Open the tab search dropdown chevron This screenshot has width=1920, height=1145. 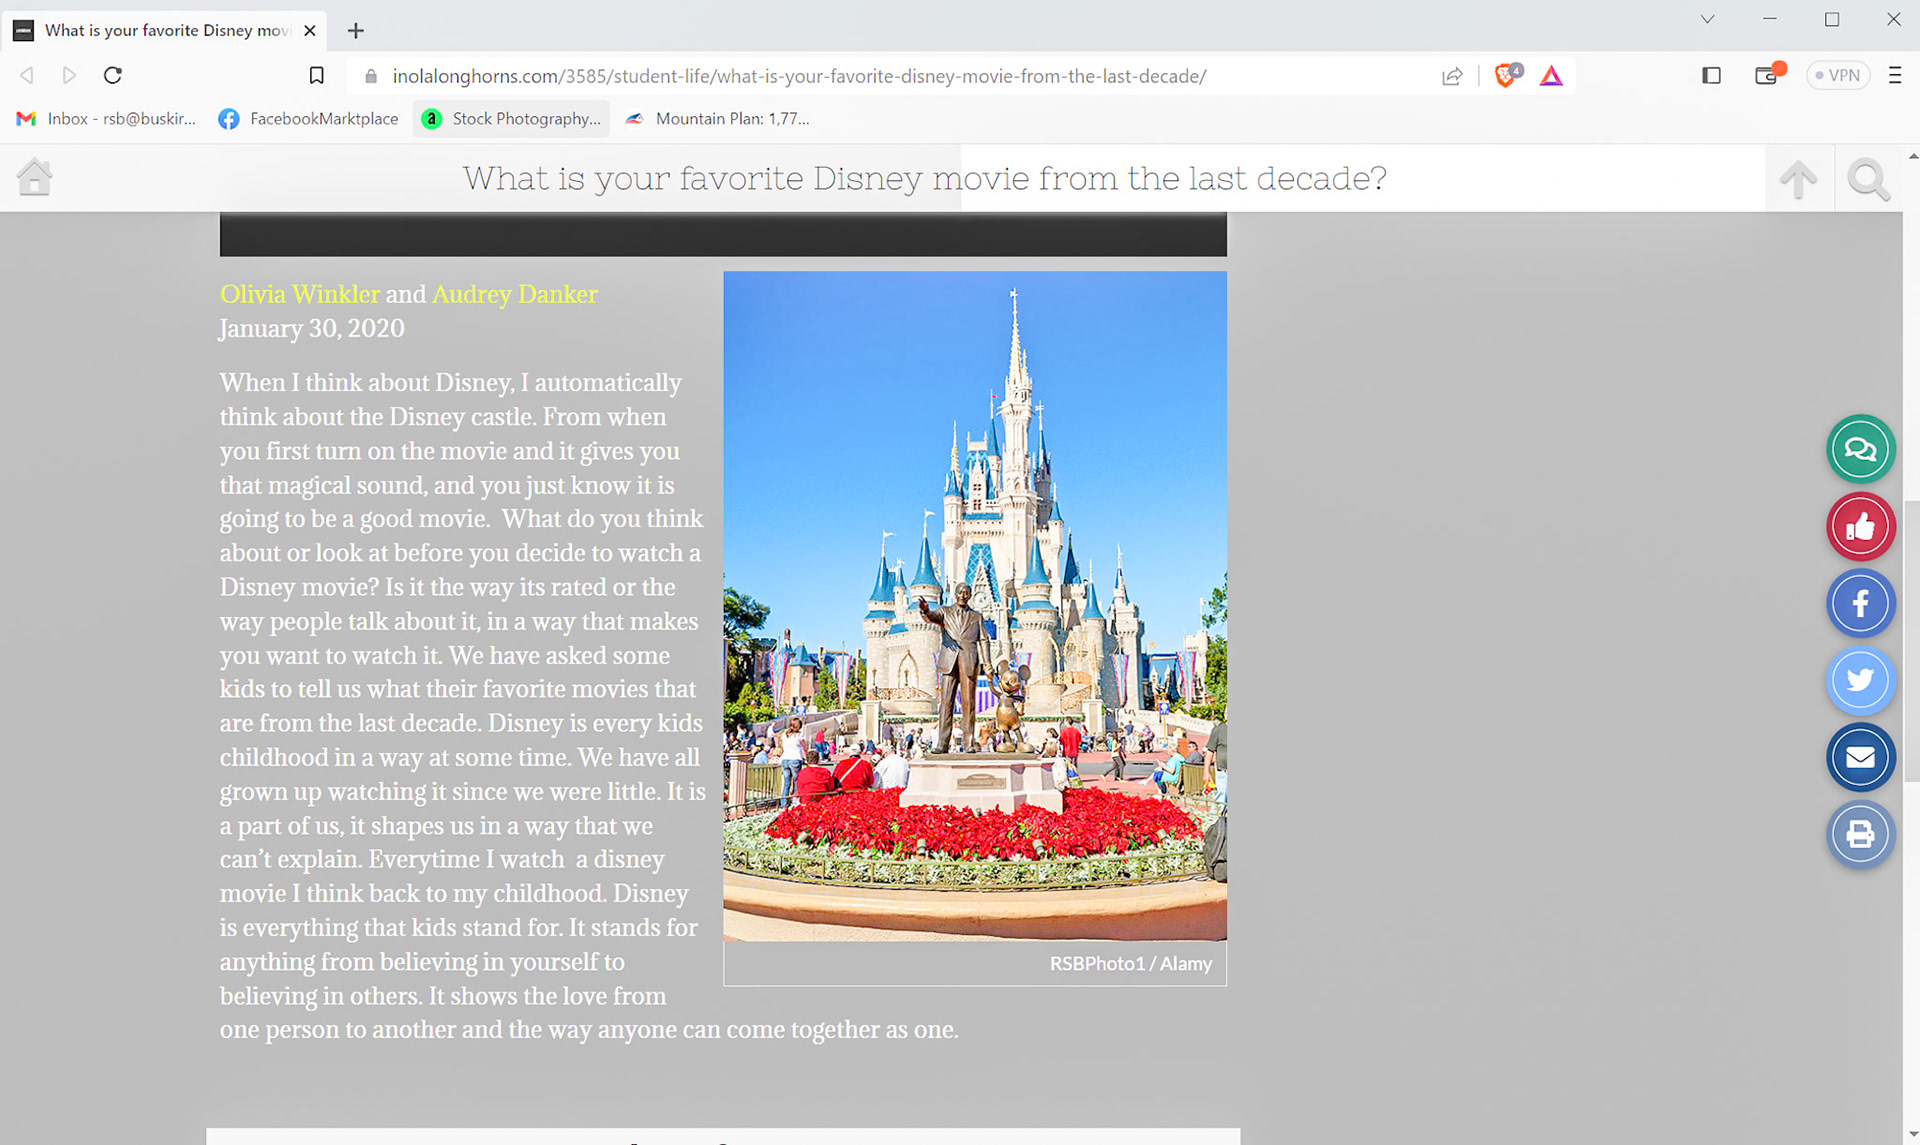point(1707,19)
